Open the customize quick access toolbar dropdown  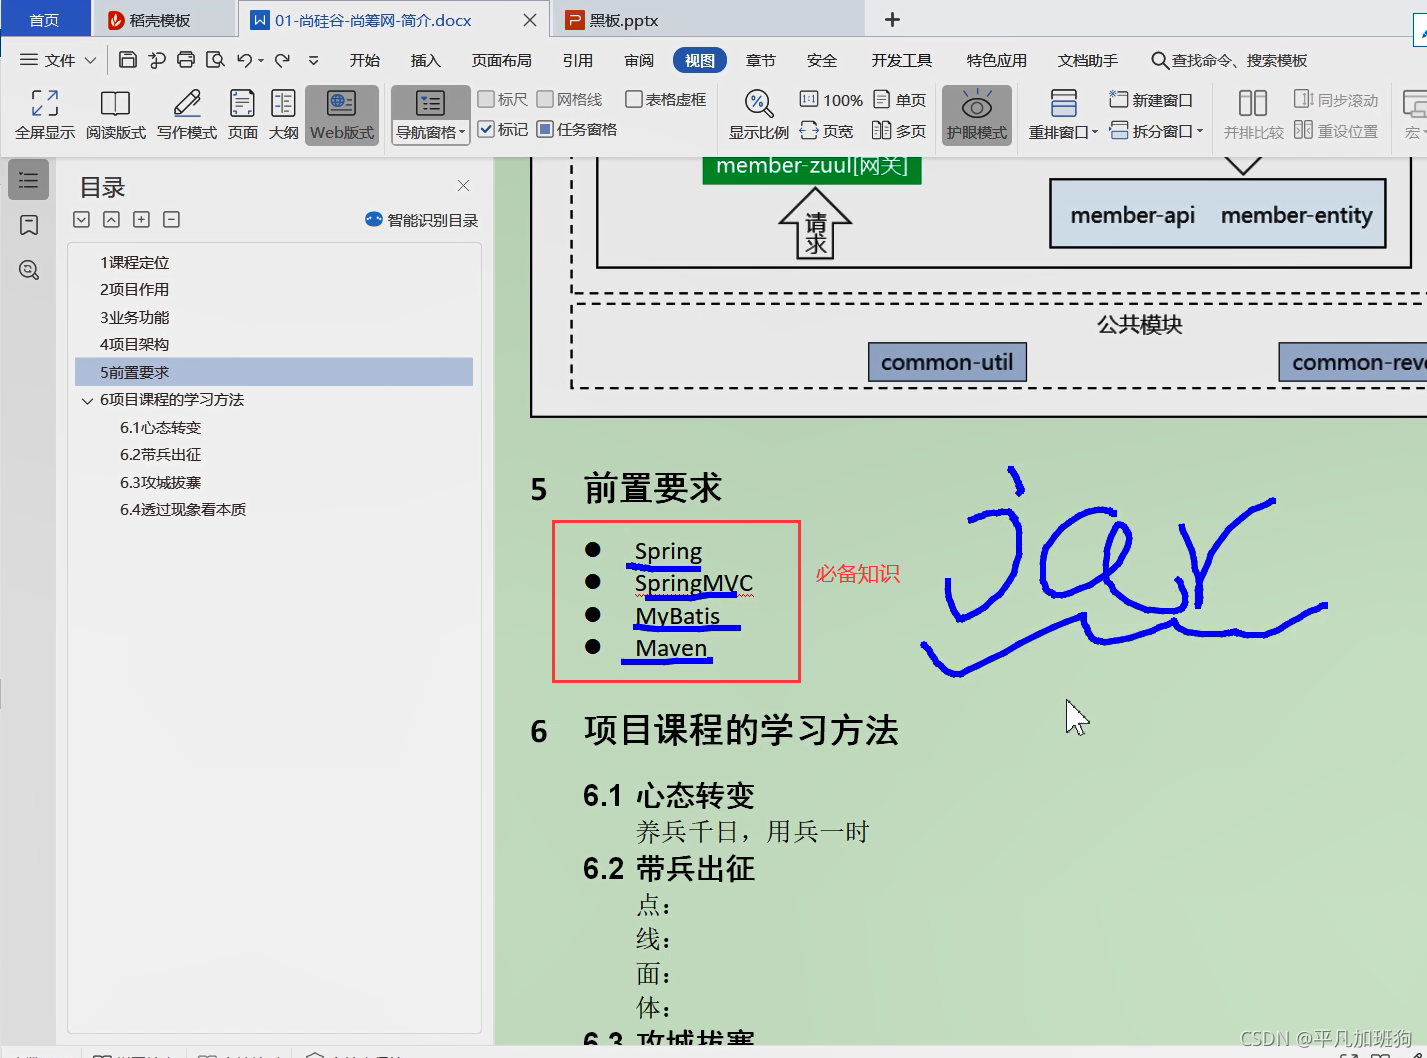point(313,60)
